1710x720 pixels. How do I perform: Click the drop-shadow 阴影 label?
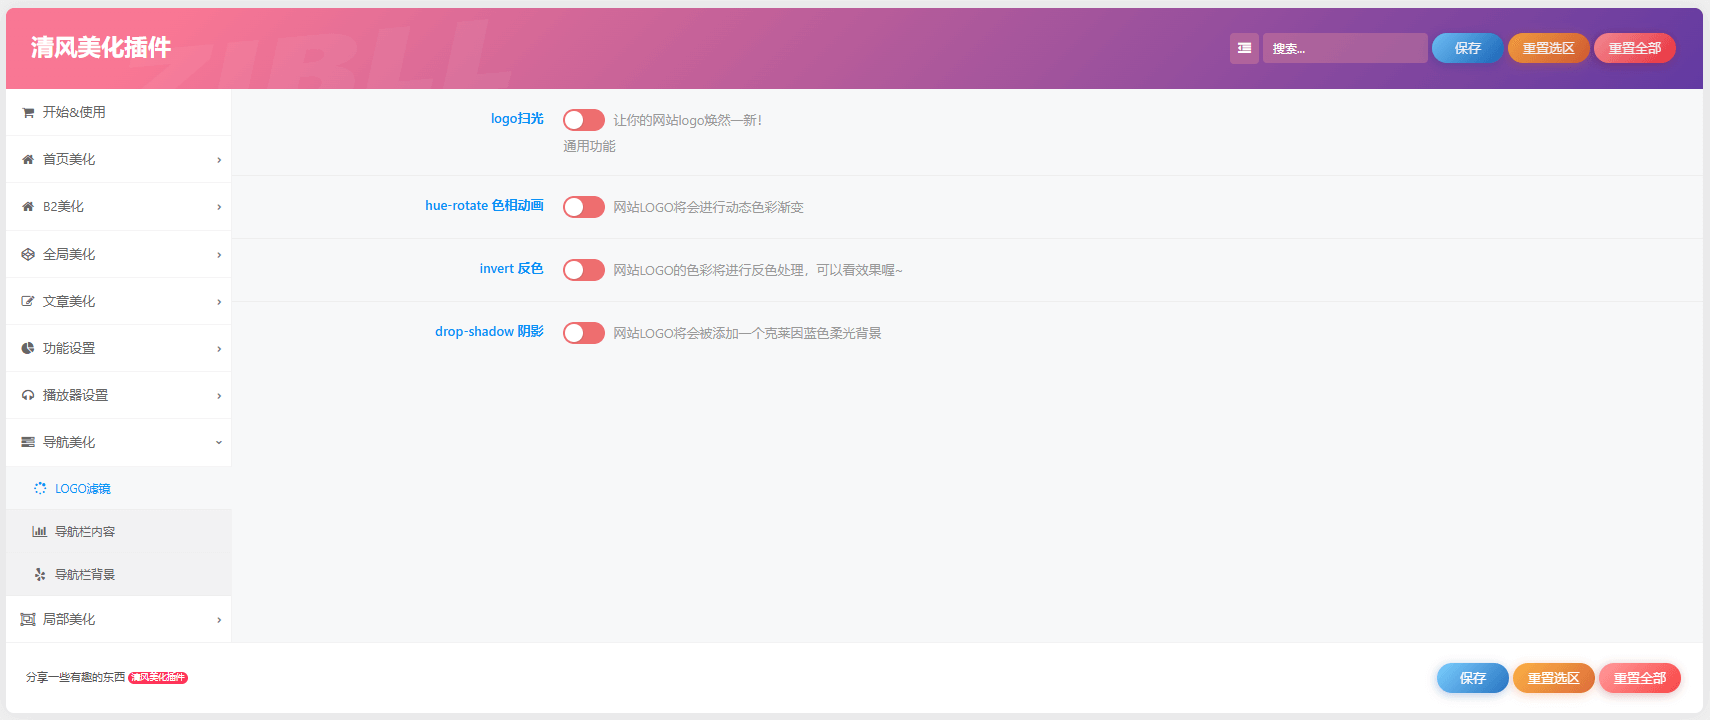(x=489, y=332)
